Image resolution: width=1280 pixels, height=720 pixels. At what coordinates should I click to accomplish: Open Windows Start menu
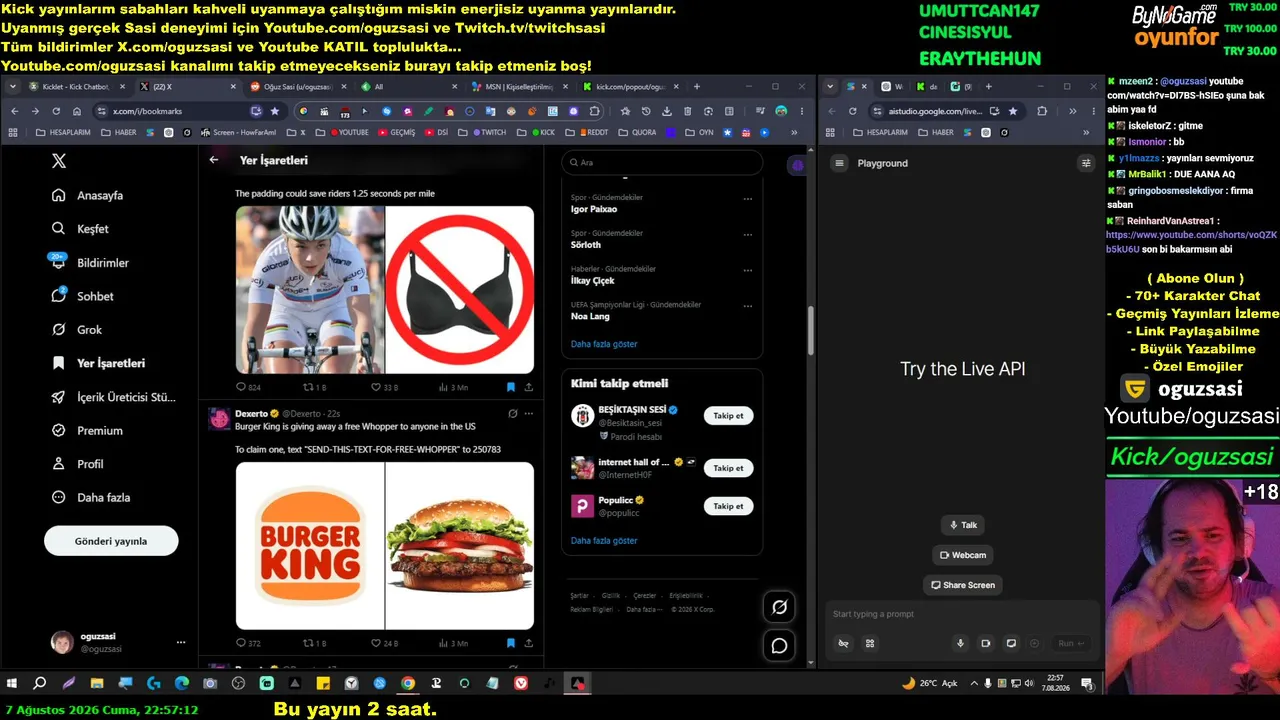[x=12, y=684]
